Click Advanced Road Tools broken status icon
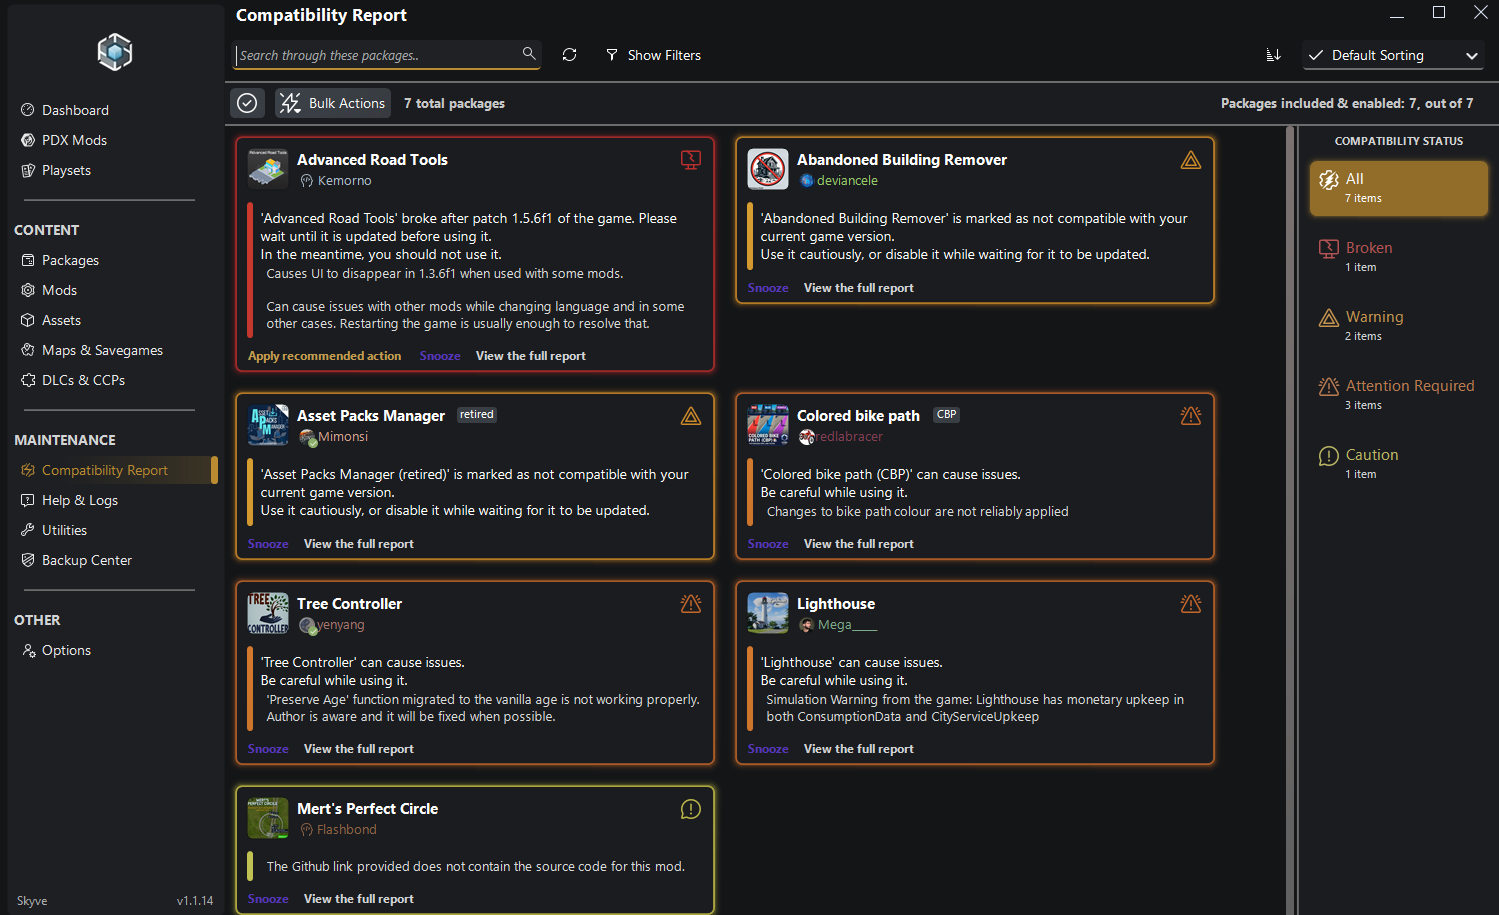Screen dimensions: 1499x915 (x=691, y=160)
